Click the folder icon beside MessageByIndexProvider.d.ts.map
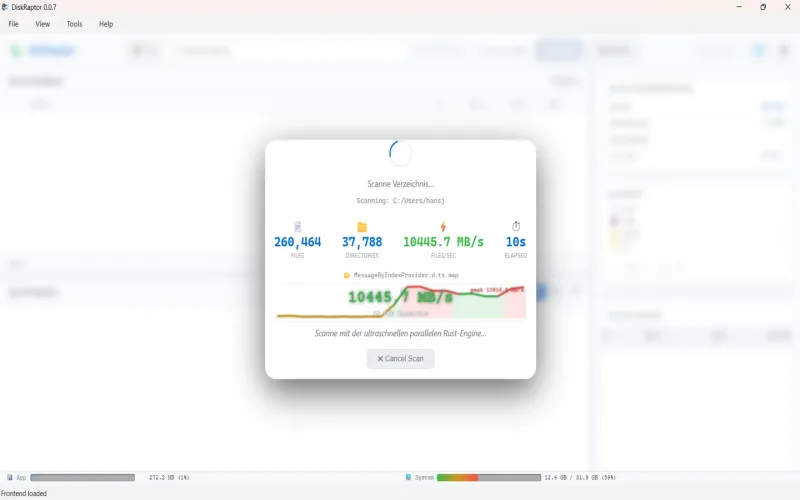800x500 pixels. (347, 276)
